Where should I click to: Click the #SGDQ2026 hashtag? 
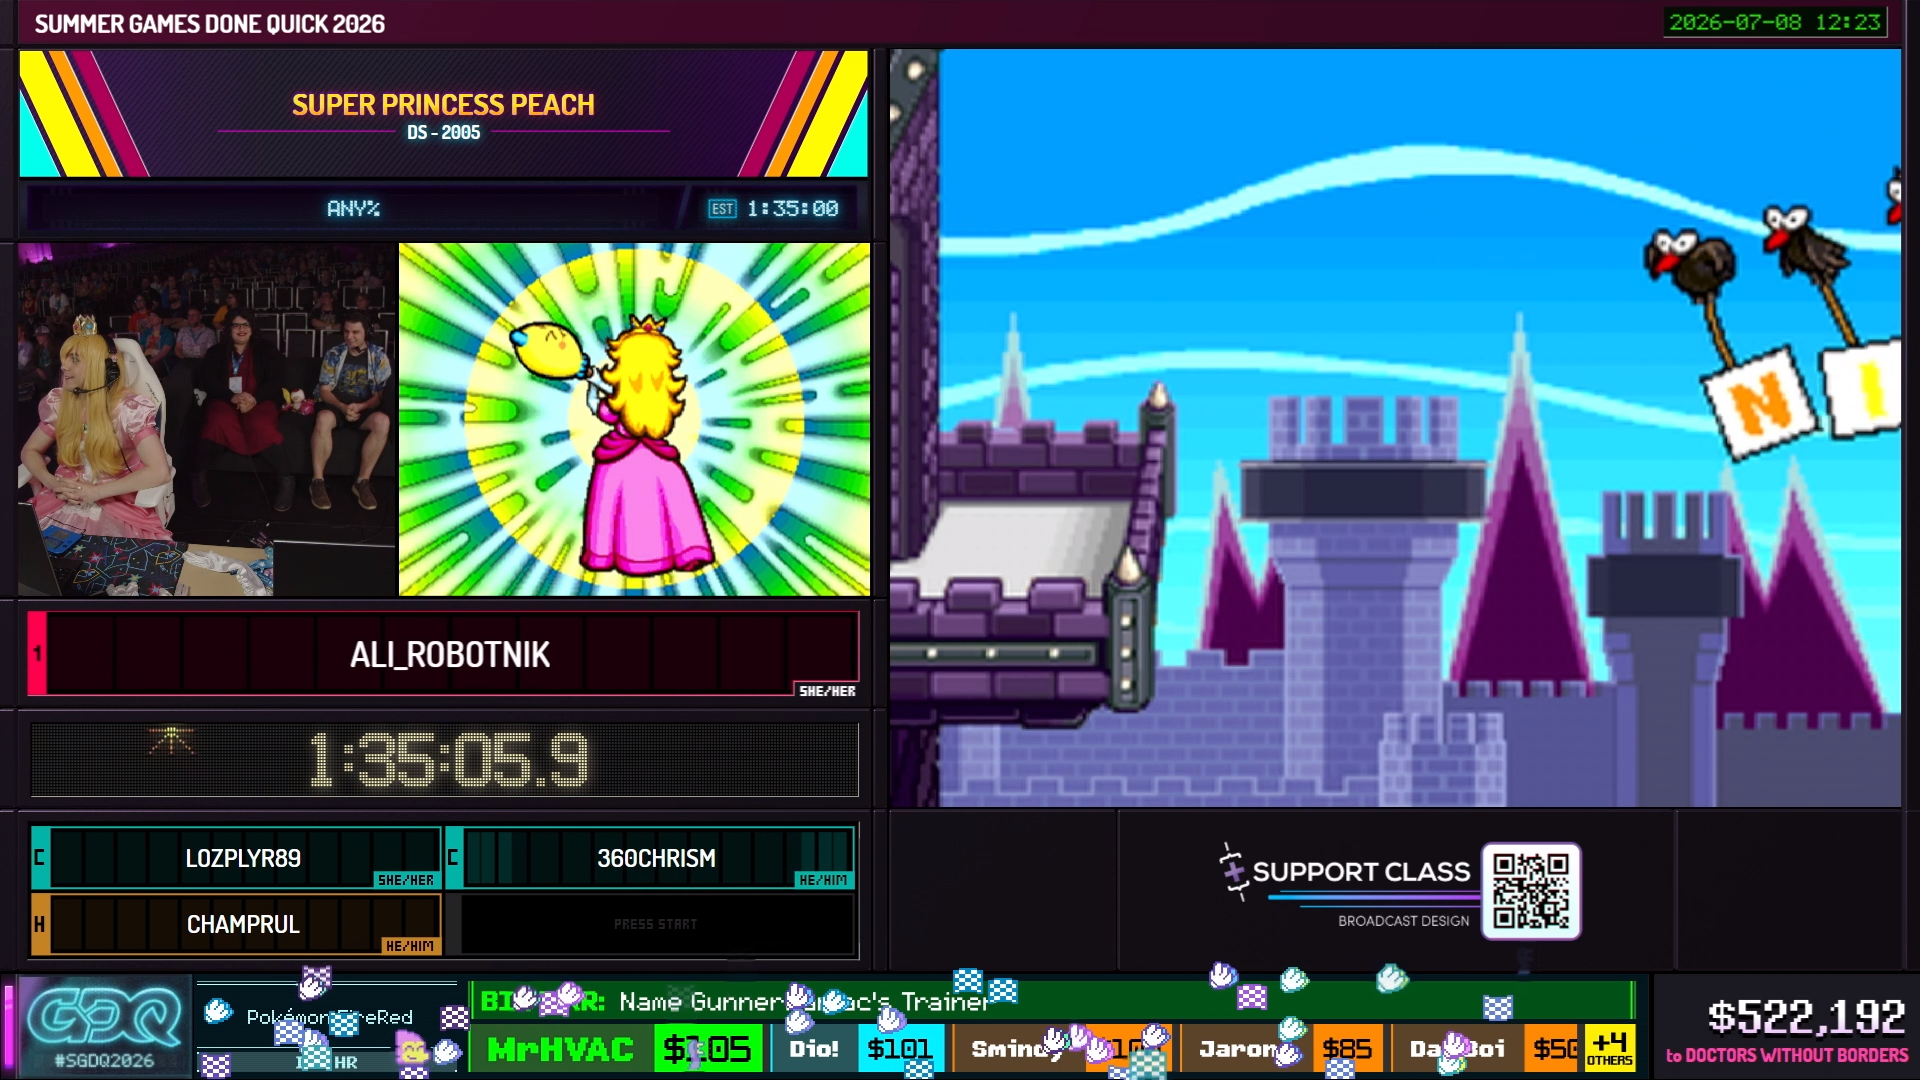pyautogui.click(x=104, y=1060)
